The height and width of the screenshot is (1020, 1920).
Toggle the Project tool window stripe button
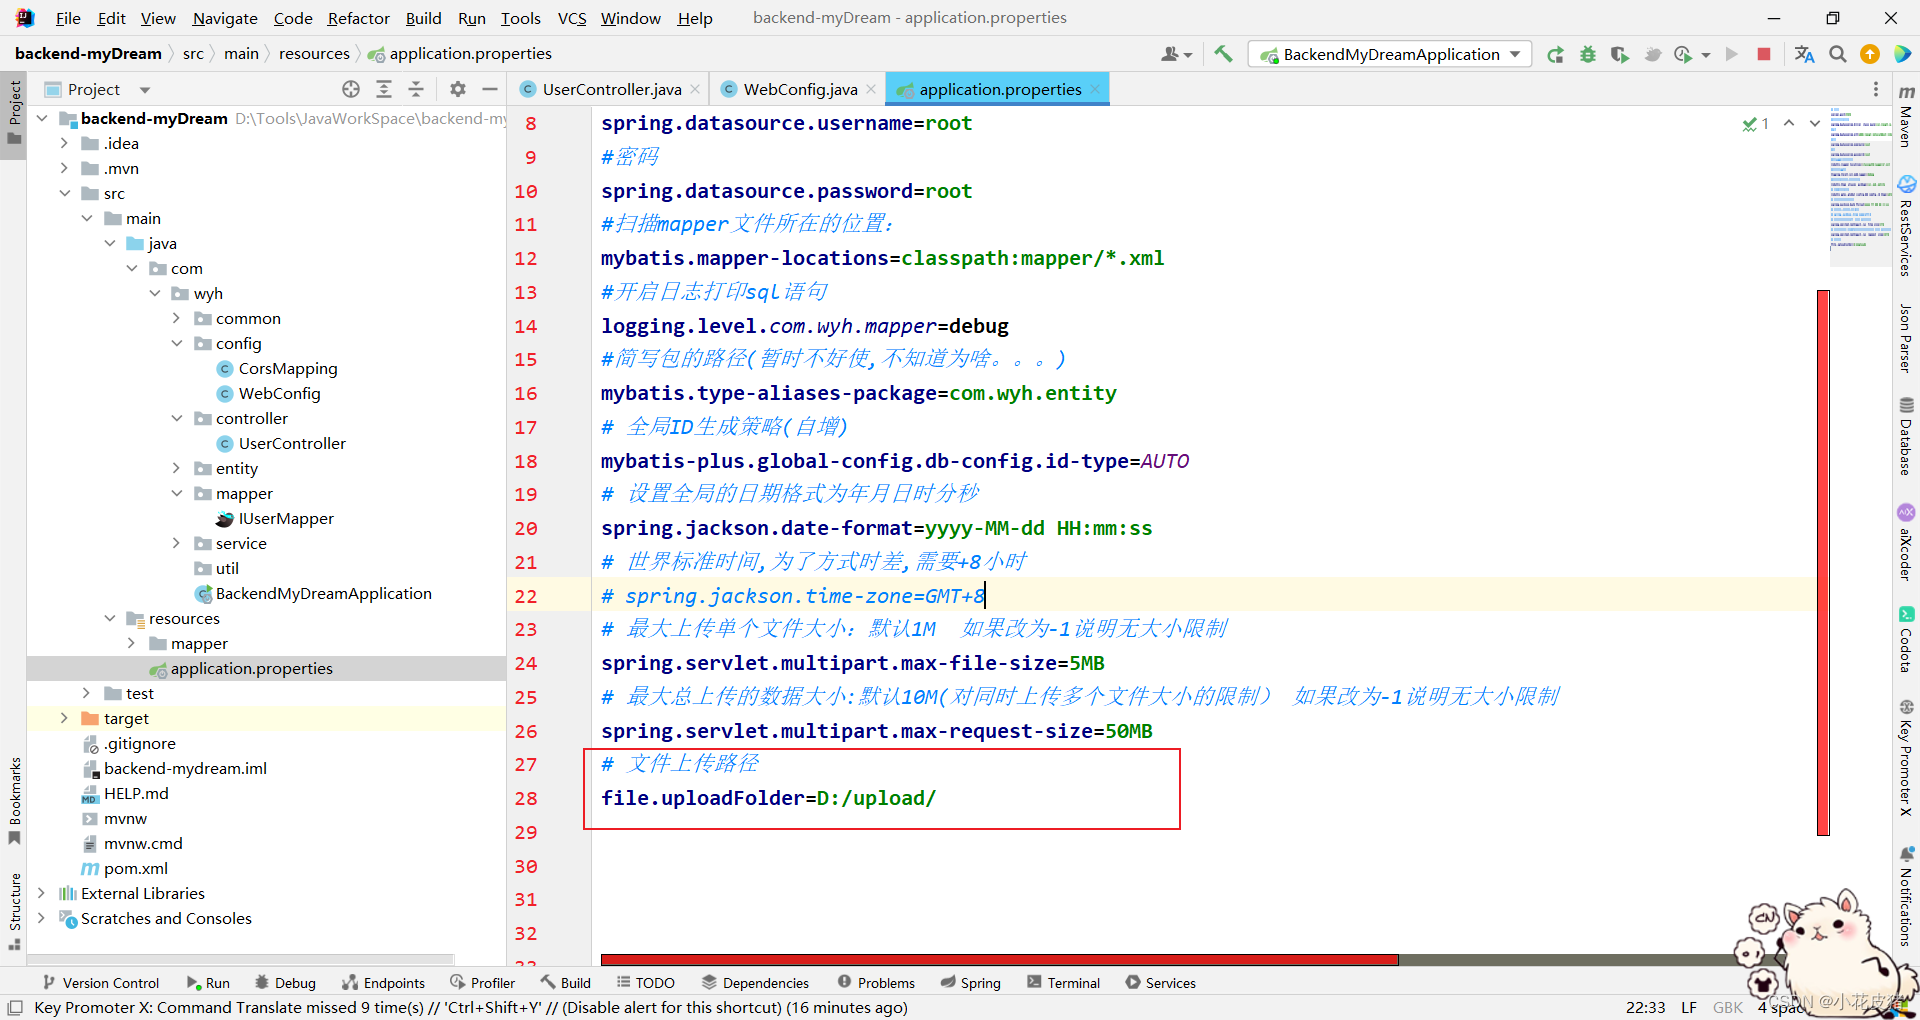[14, 113]
